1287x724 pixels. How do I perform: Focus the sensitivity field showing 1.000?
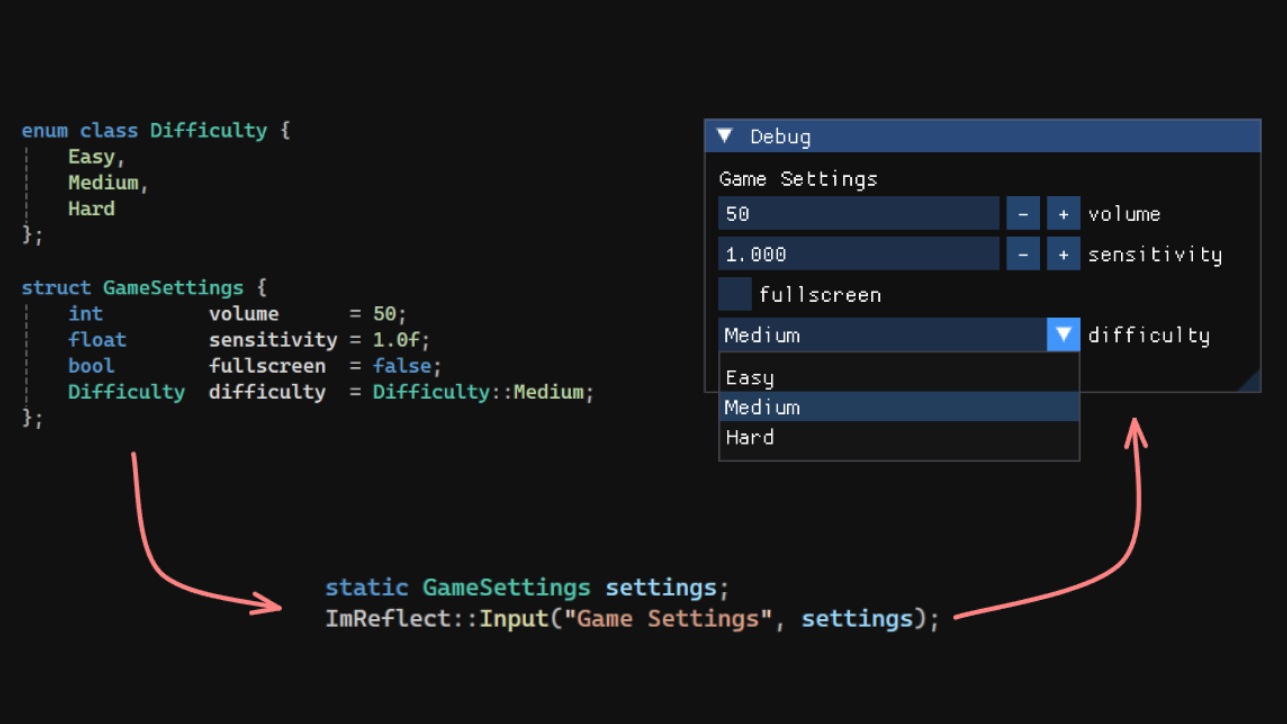pyautogui.click(x=858, y=254)
